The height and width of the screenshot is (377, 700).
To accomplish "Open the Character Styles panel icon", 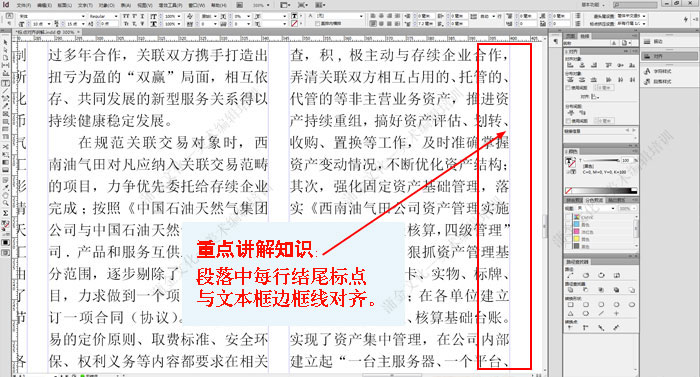I will click(x=658, y=71).
